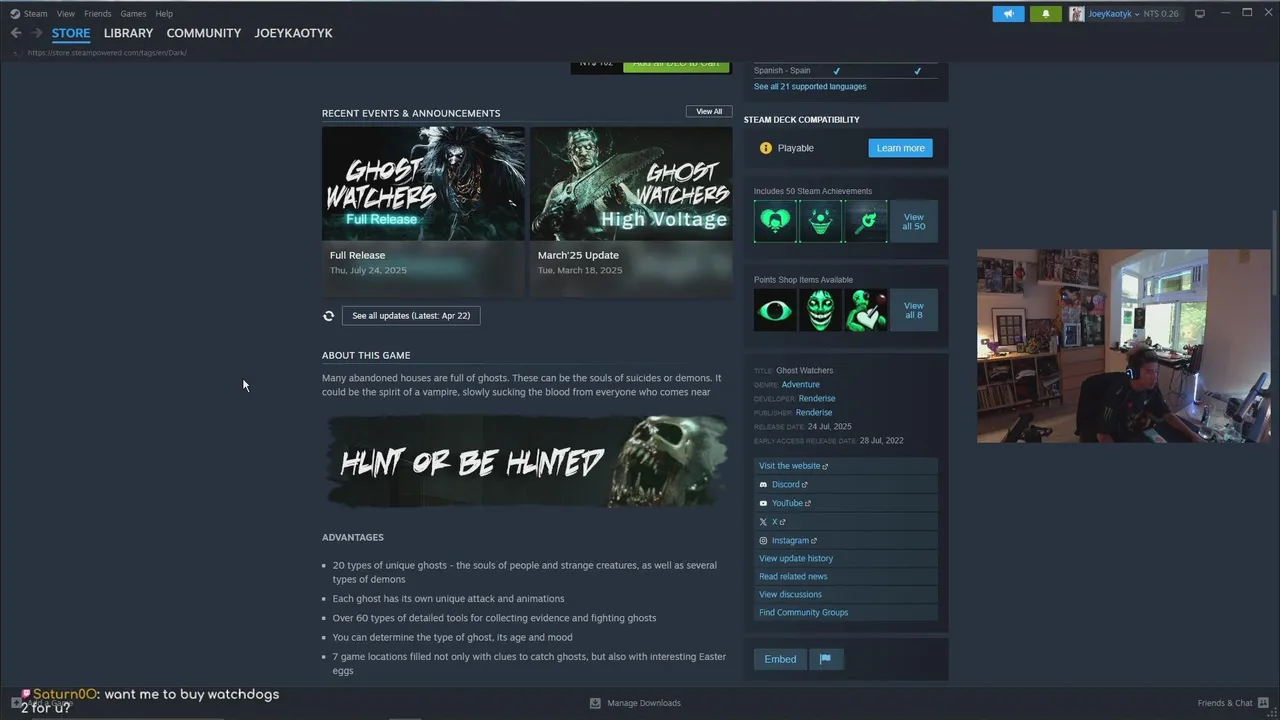Image resolution: width=1280 pixels, height=720 pixels.
Task: Open Manage Downloads
Action: tap(635, 703)
